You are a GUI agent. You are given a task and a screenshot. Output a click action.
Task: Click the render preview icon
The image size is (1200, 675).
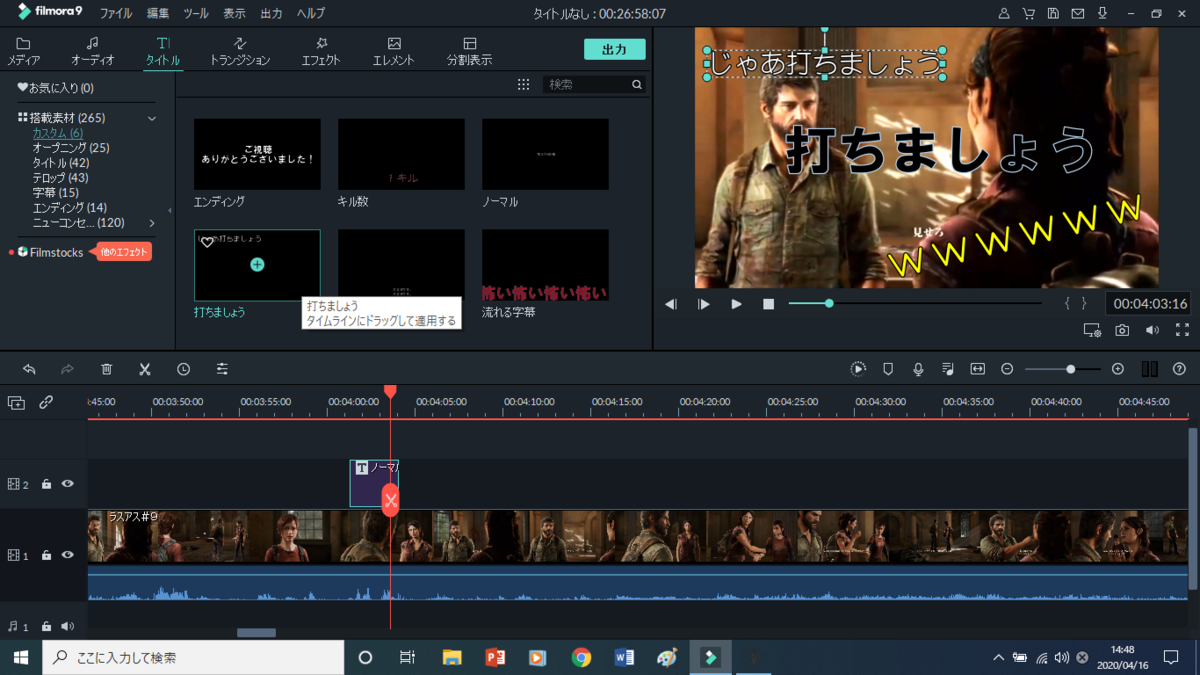tap(858, 369)
